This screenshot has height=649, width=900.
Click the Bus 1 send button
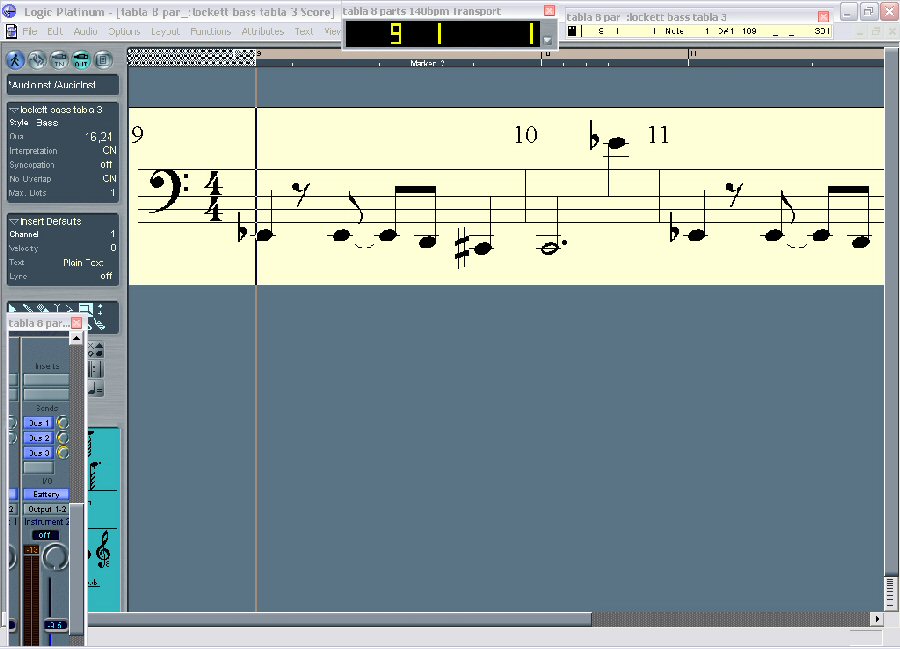38,423
